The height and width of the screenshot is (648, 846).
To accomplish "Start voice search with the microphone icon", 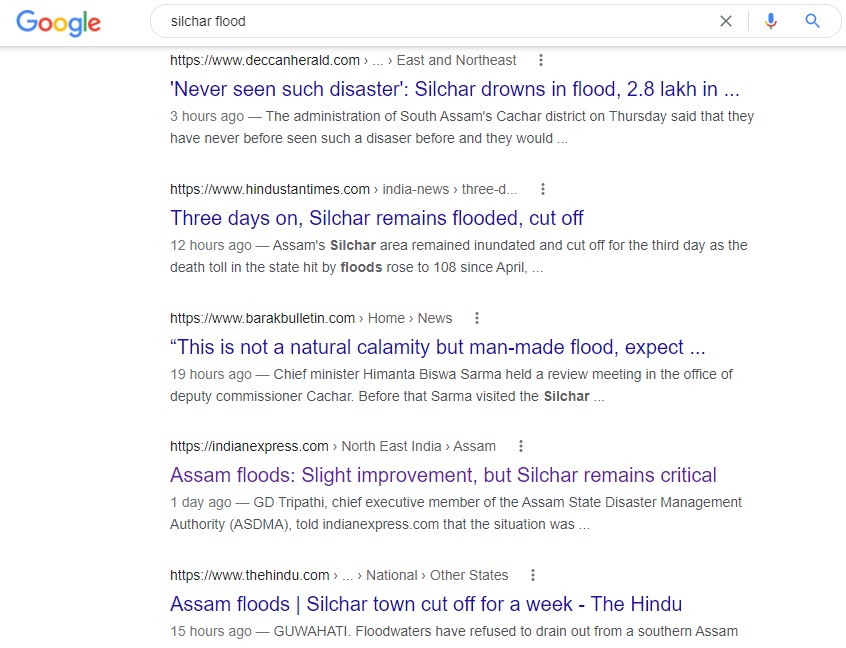I will click(x=770, y=21).
